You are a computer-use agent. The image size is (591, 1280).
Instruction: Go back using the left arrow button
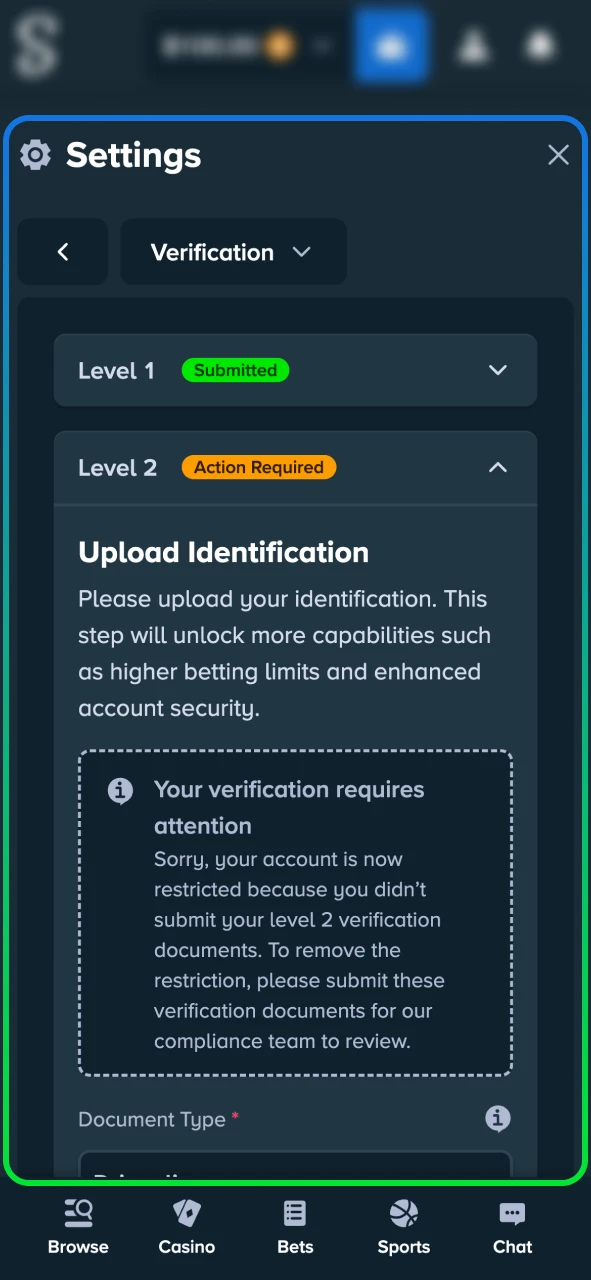point(62,252)
